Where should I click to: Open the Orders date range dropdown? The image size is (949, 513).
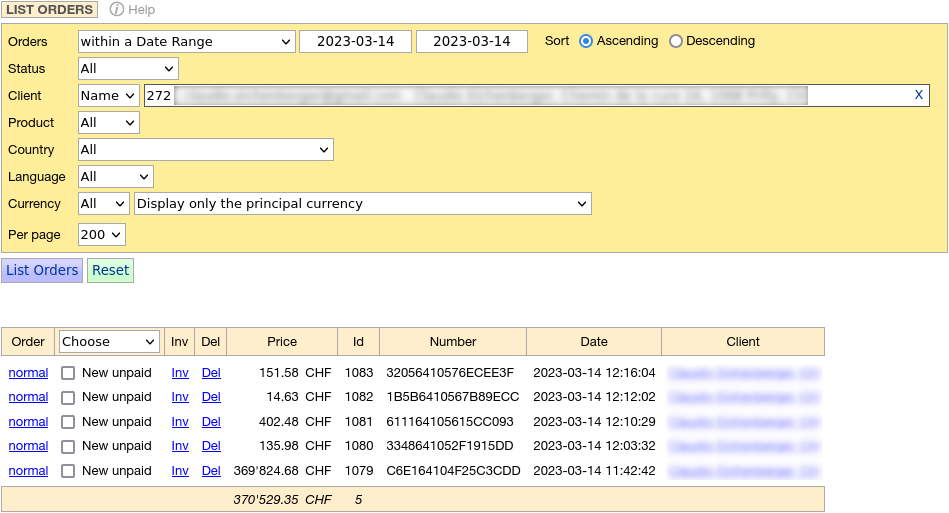tap(186, 42)
